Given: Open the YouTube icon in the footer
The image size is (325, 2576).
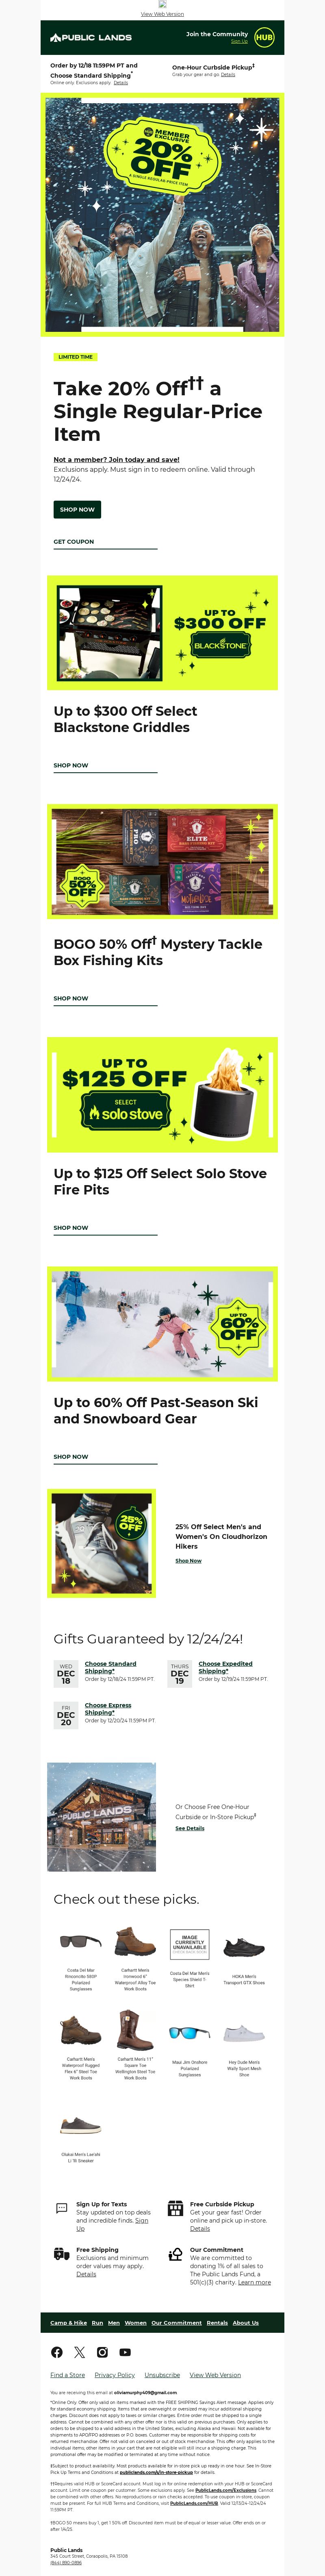Looking at the screenshot, I should tap(125, 2352).
